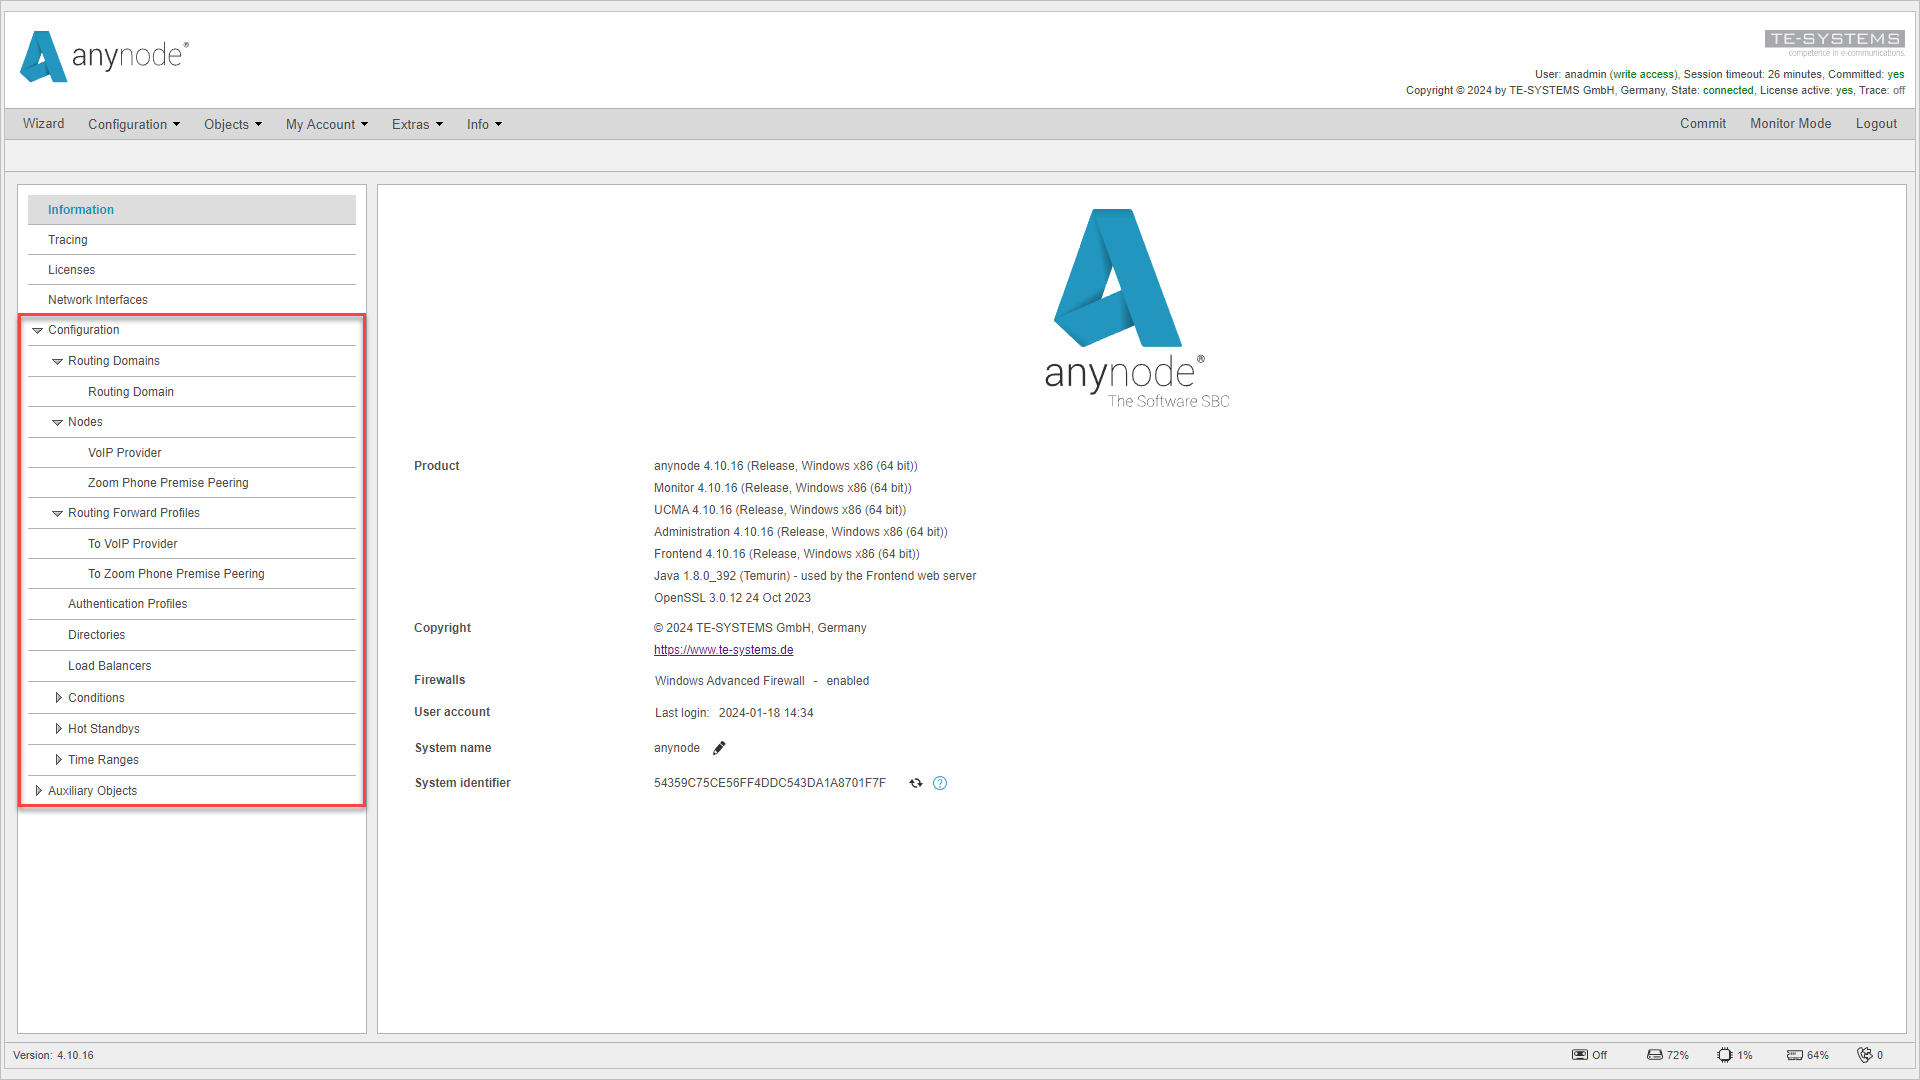
Task: Expand the Hot Standbys section
Action: (58, 728)
